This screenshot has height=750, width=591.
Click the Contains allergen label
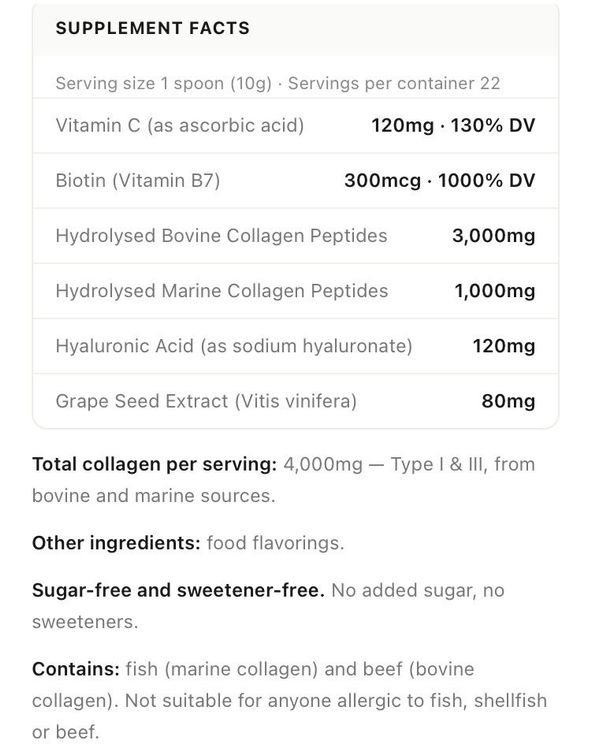tap(76, 669)
